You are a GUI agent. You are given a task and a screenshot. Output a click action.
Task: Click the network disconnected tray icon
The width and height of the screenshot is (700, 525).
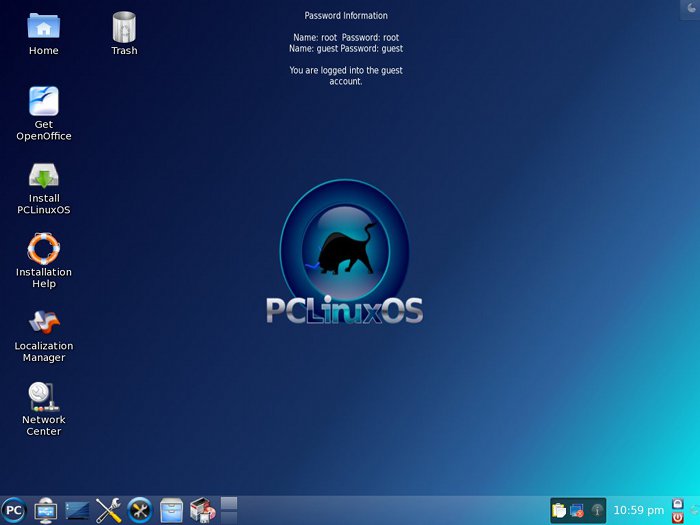click(577, 510)
